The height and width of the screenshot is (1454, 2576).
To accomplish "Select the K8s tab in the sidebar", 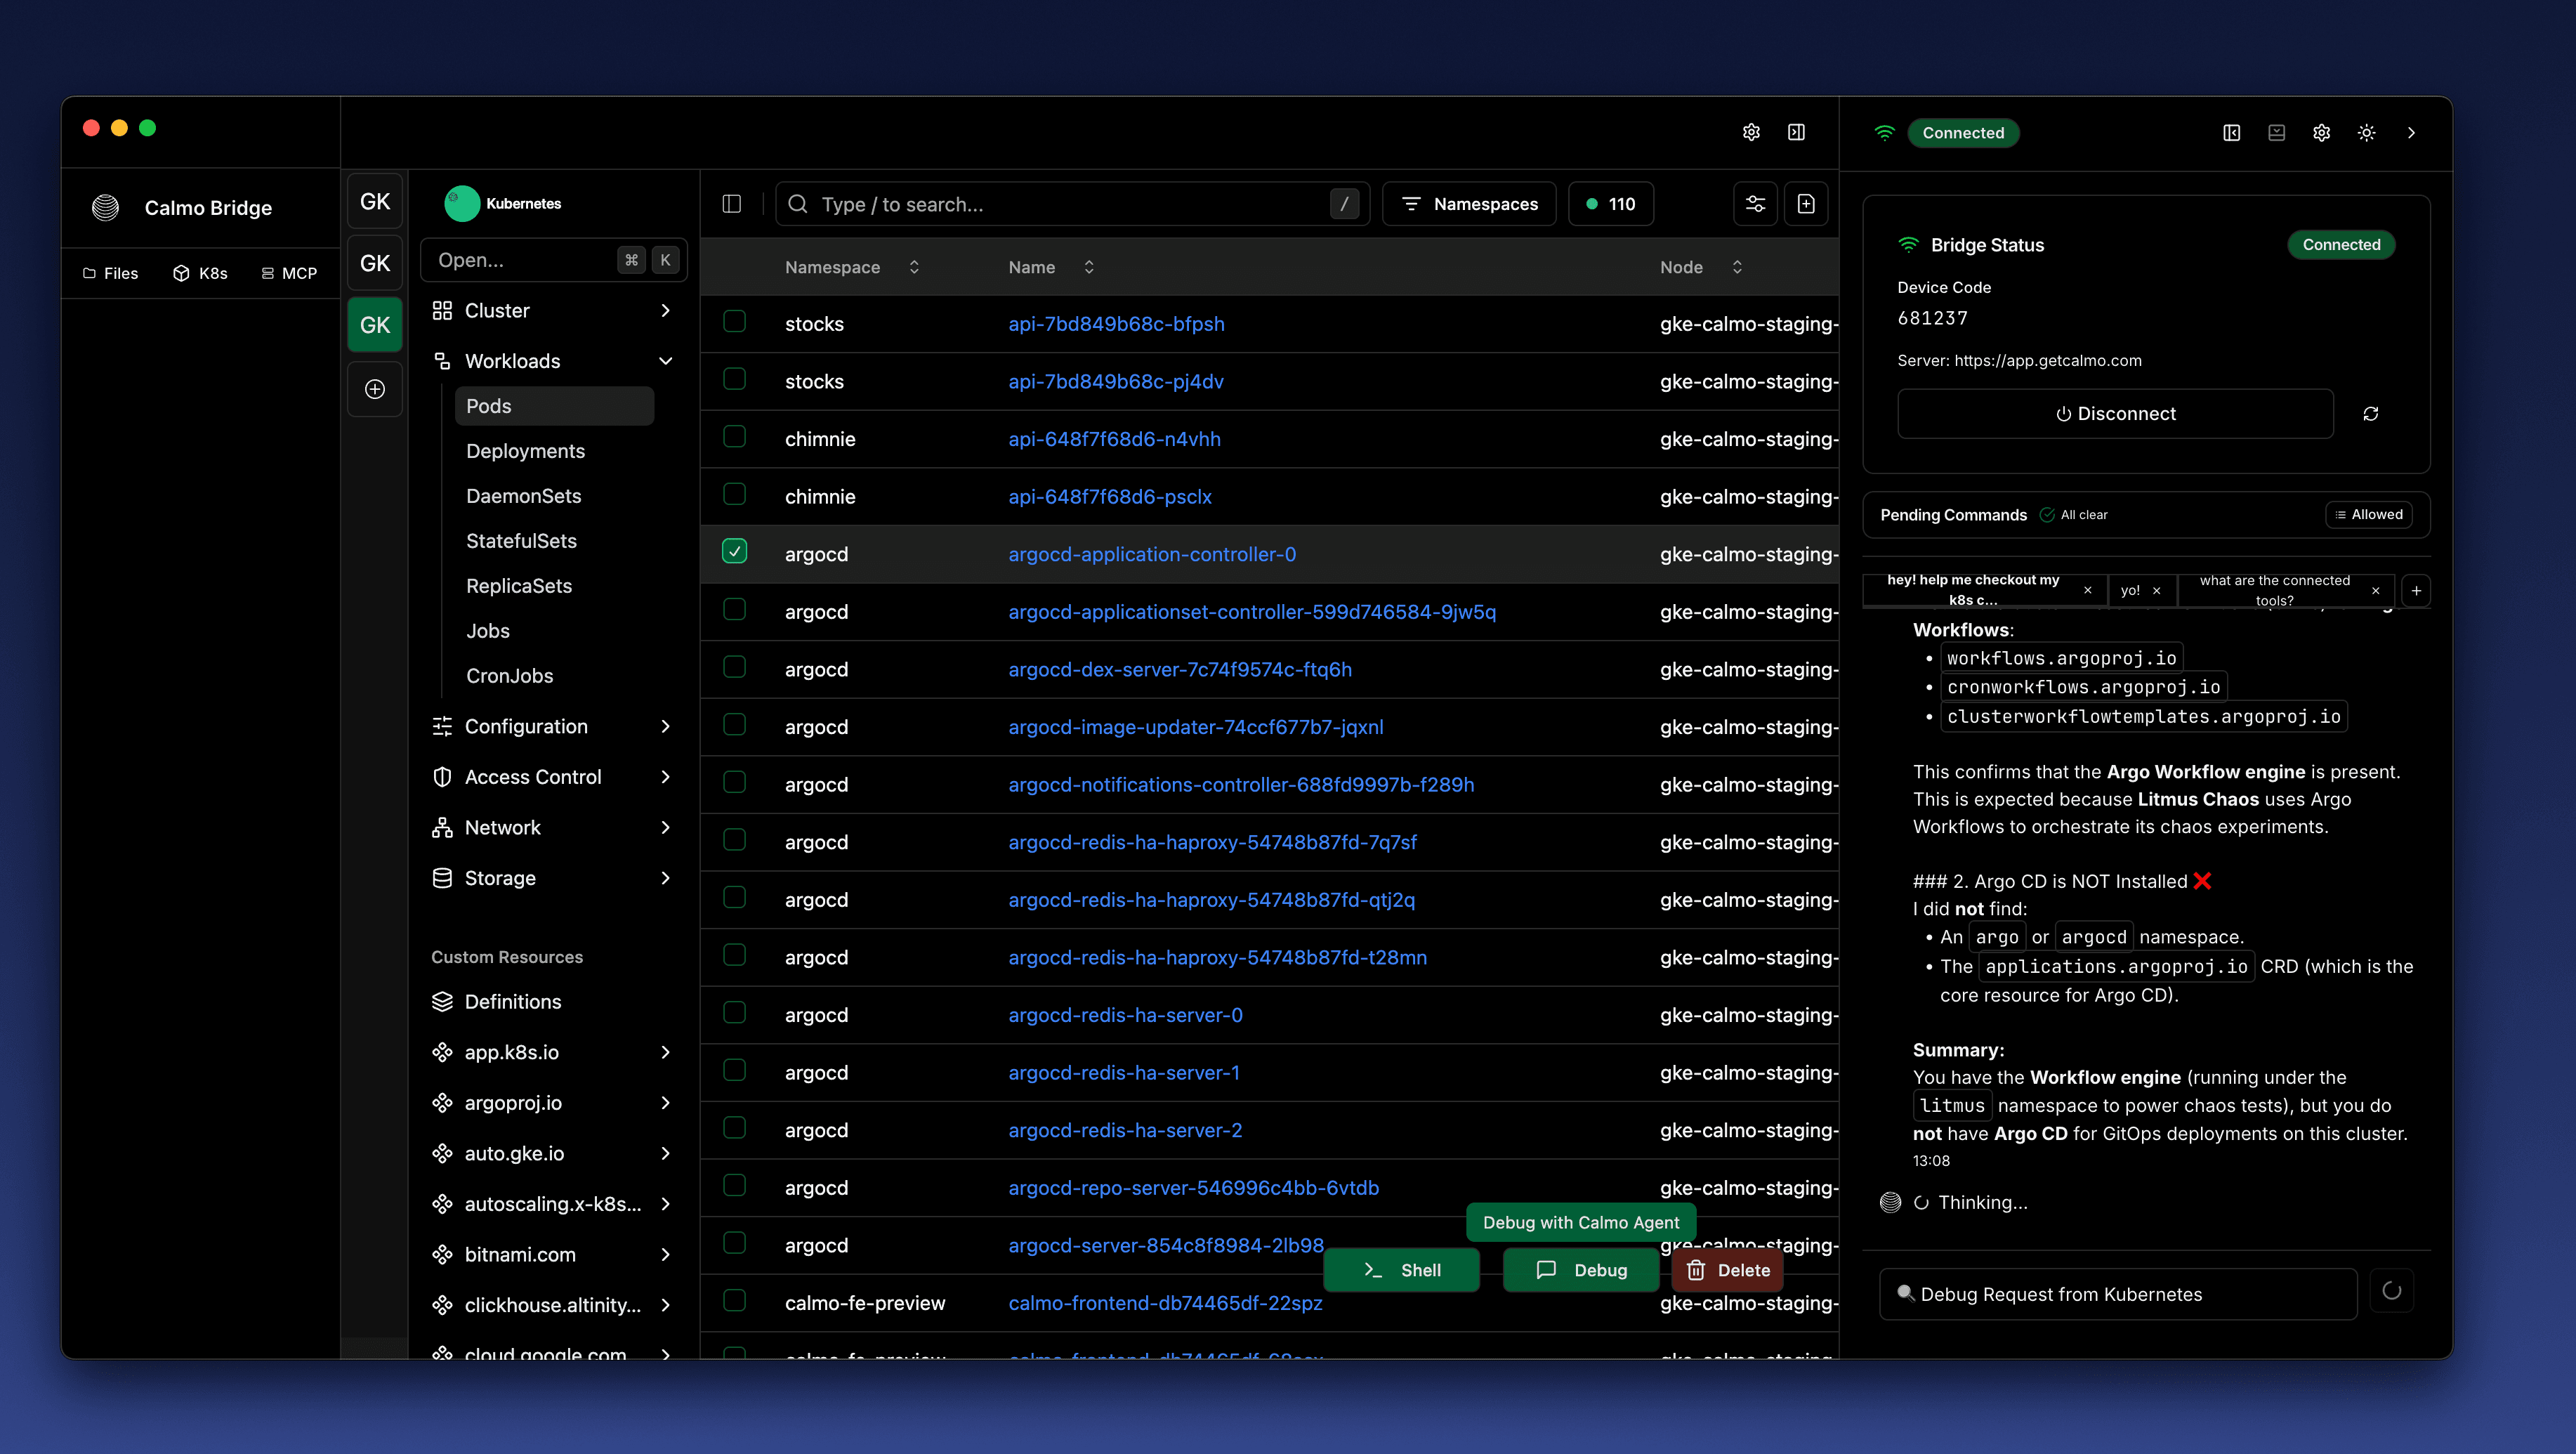I will (200, 273).
